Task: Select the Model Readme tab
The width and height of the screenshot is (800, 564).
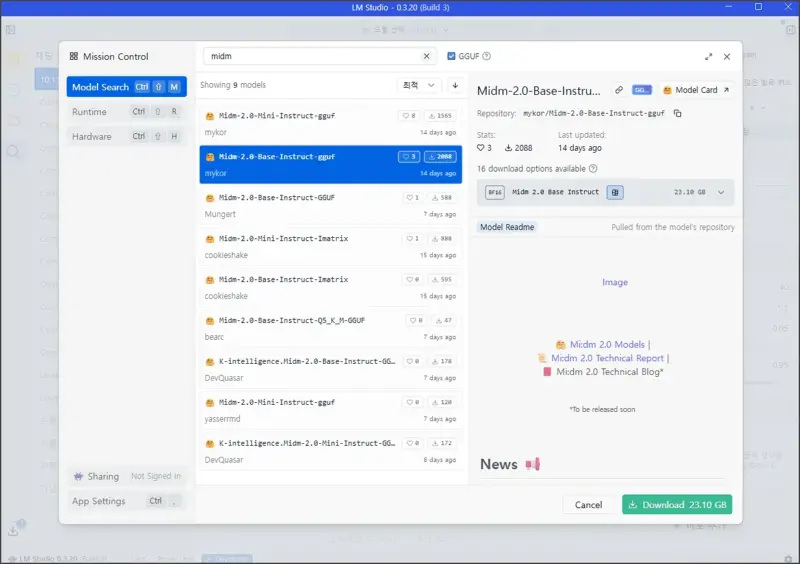Action: click(507, 227)
